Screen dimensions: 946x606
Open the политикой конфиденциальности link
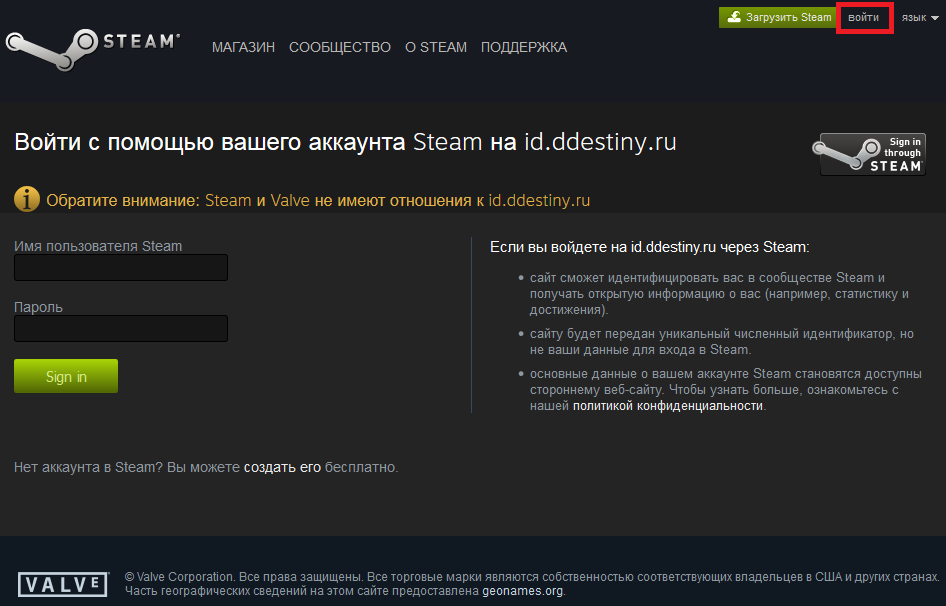click(x=668, y=406)
